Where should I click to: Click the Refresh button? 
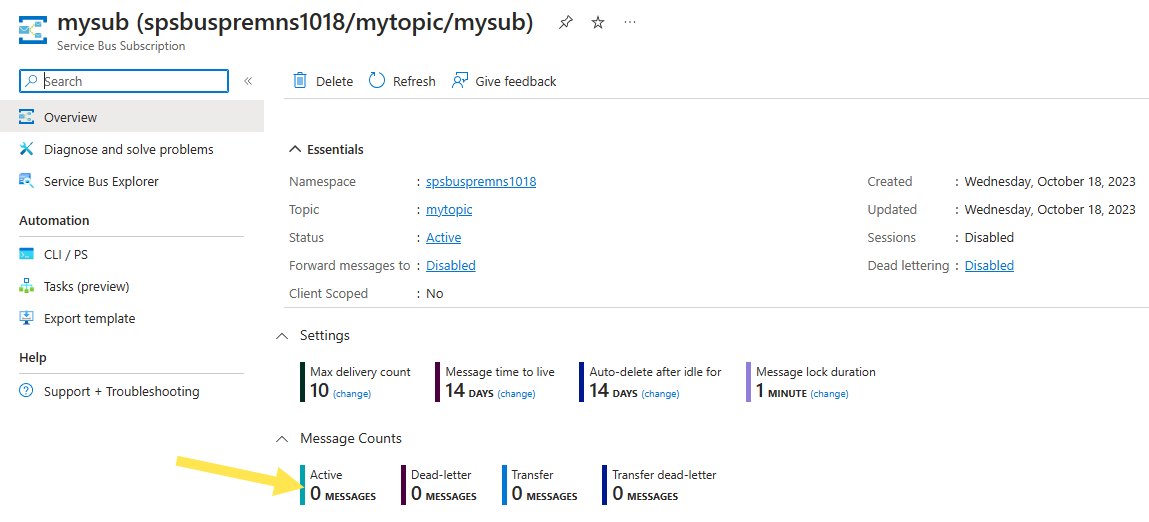pos(402,81)
